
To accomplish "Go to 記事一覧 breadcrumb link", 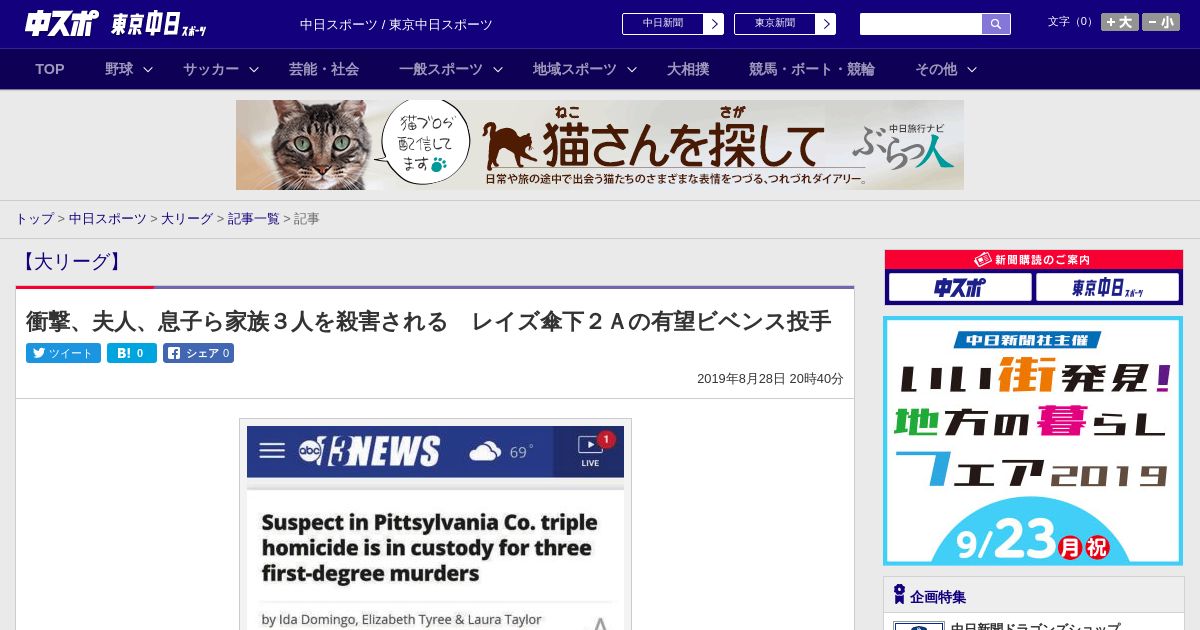I will [x=253, y=219].
